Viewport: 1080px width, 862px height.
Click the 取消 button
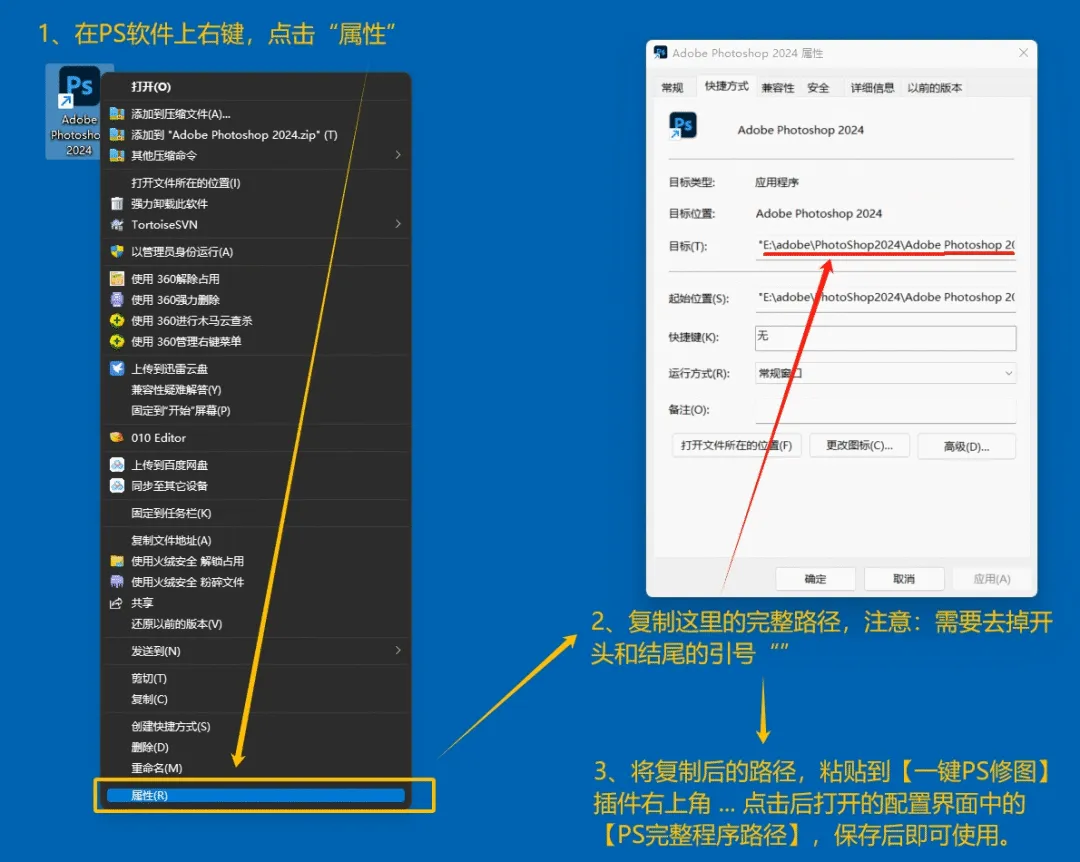pos(904,579)
